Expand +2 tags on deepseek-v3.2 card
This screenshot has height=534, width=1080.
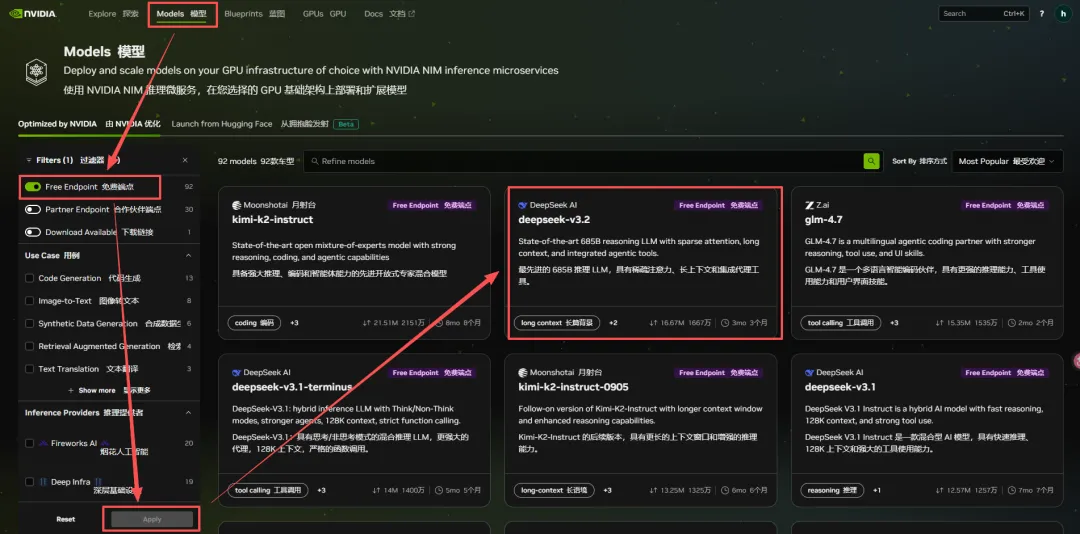coord(613,322)
